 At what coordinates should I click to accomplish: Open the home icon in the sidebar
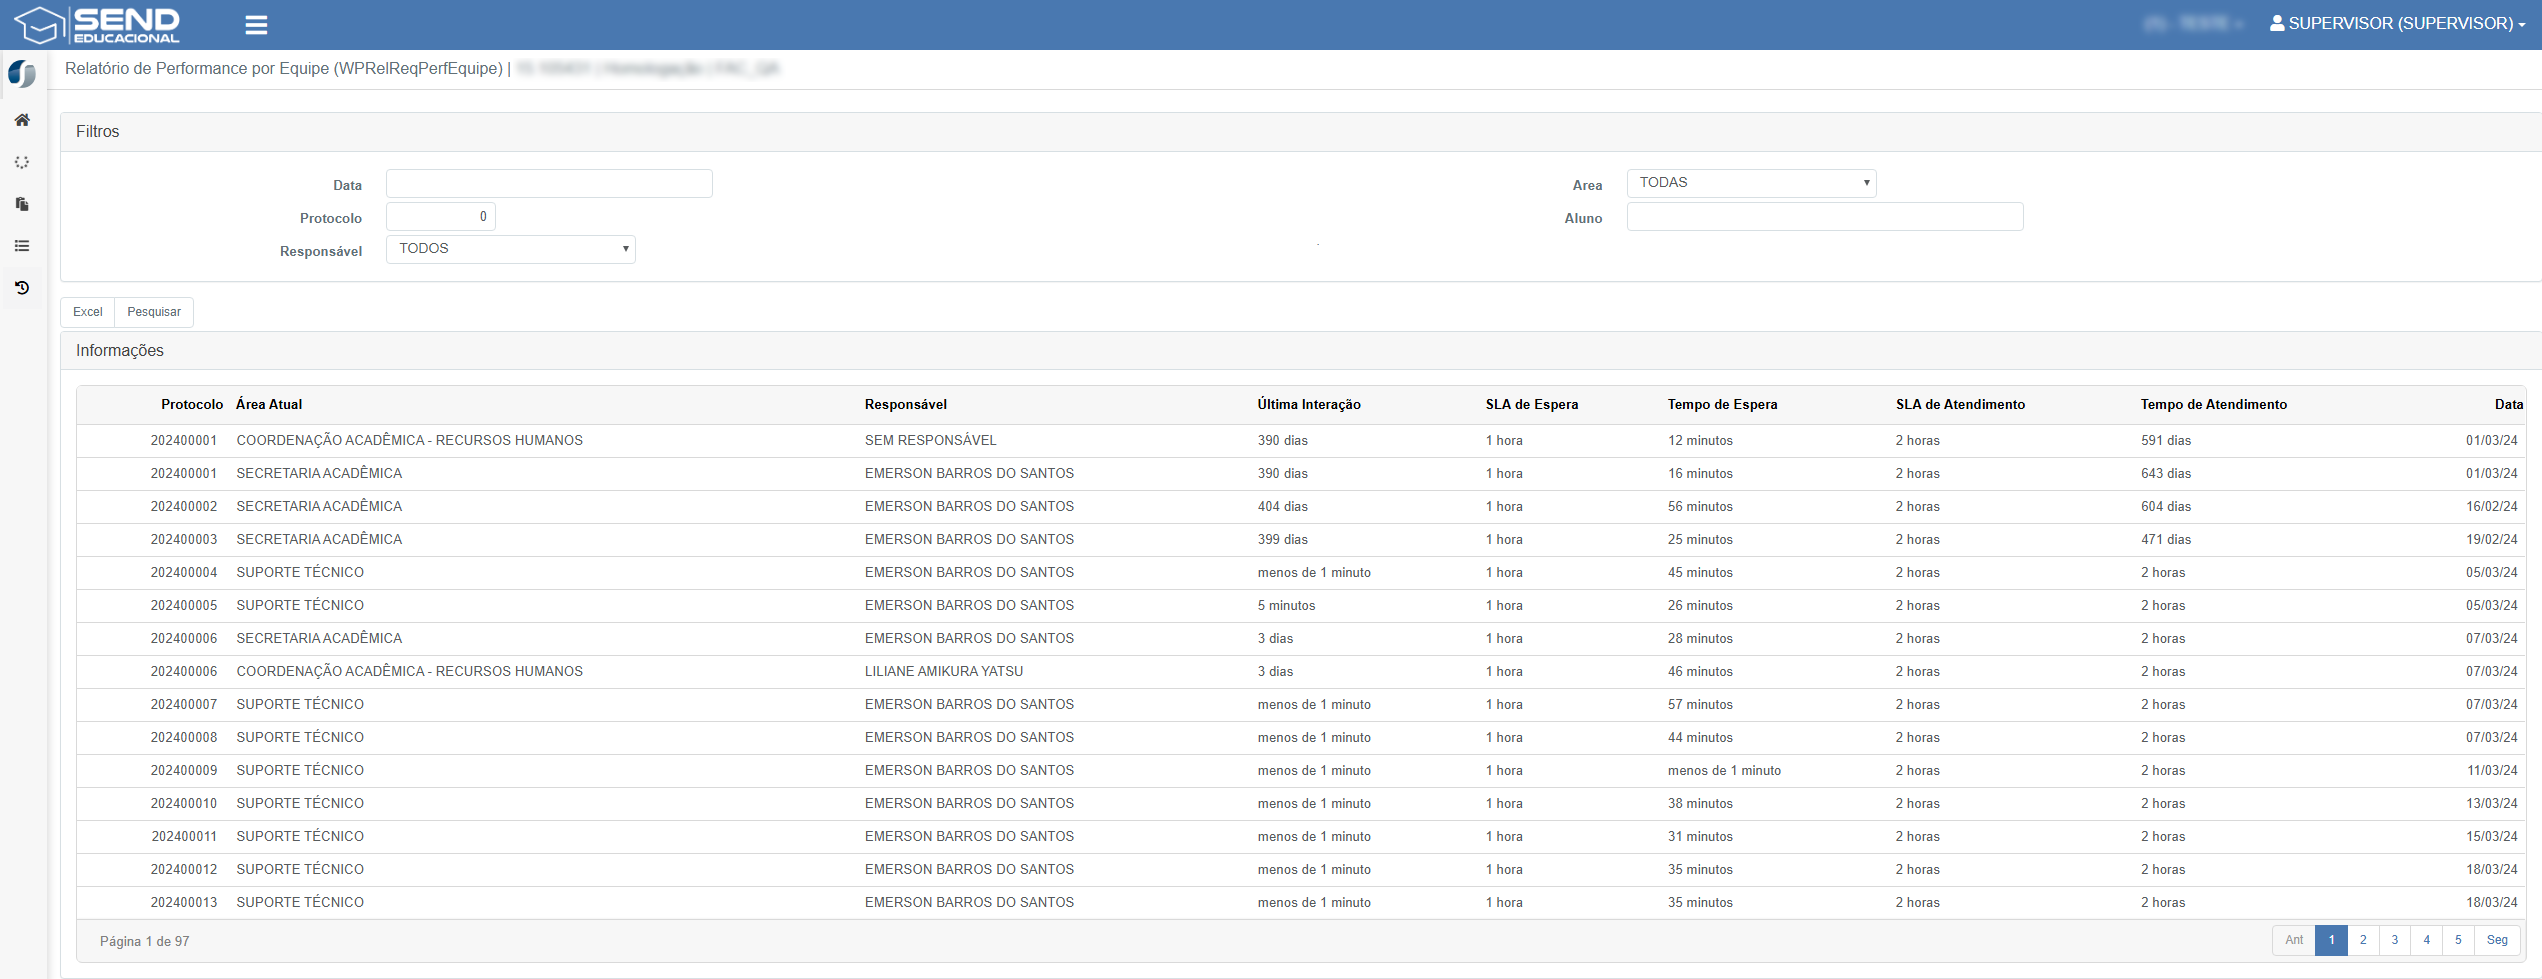[x=22, y=120]
